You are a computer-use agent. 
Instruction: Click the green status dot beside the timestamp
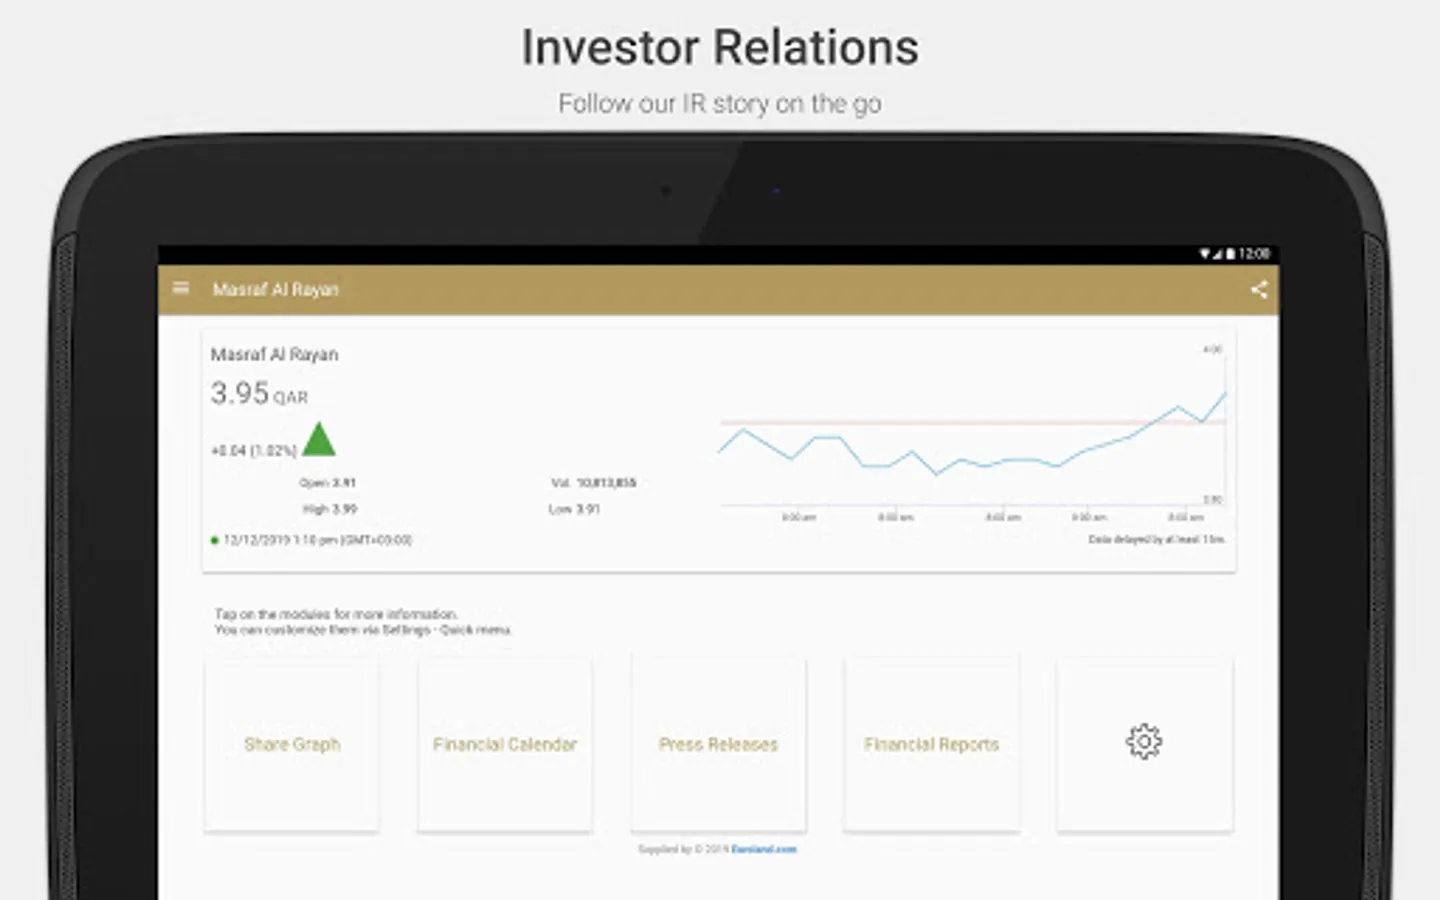pyautogui.click(x=214, y=540)
